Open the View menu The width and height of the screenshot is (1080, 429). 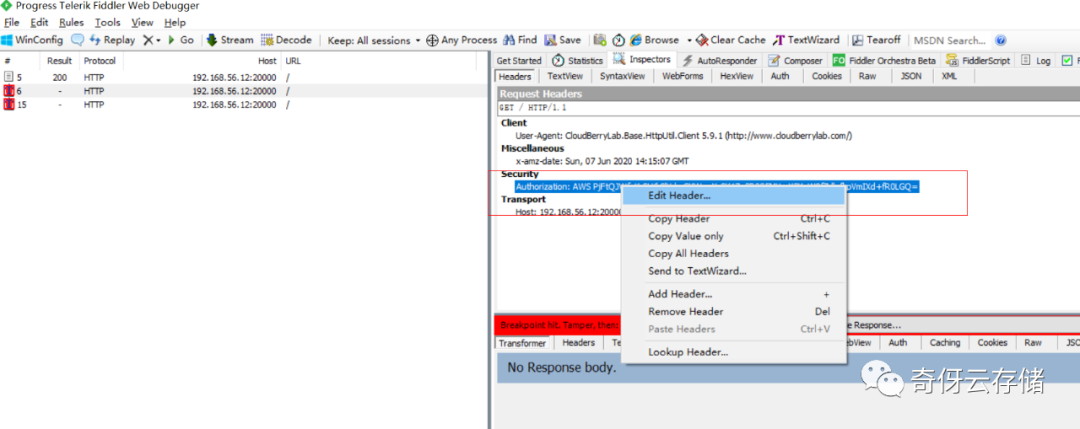(142, 22)
